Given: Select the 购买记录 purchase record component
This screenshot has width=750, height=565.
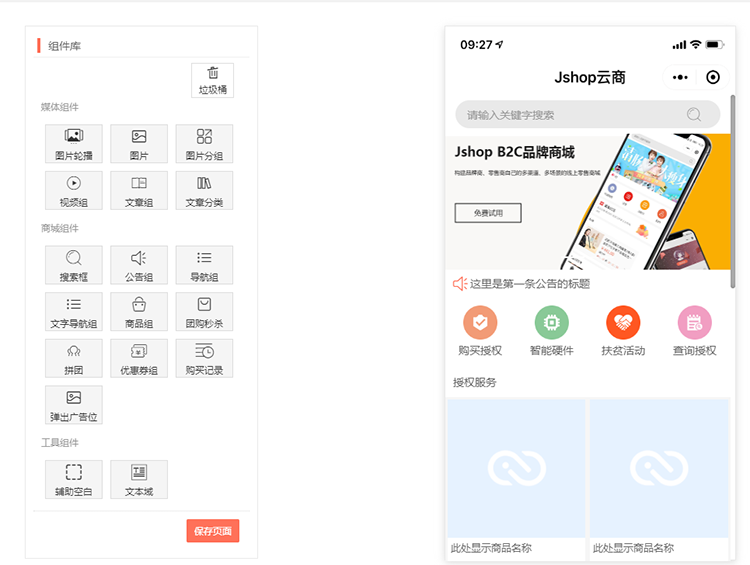Looking at the screenshot, I should coord(204,358).
